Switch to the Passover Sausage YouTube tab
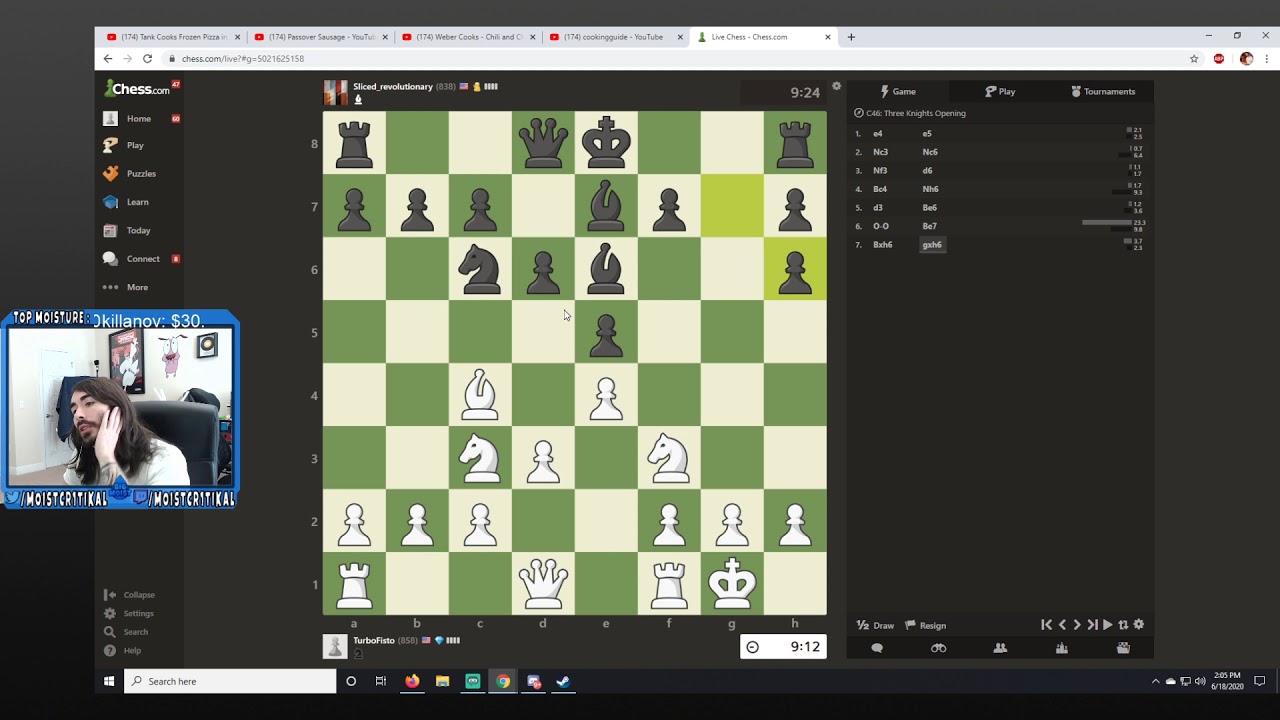The width and height of the screenshot is (1280, 720). [x=319, y=37]
